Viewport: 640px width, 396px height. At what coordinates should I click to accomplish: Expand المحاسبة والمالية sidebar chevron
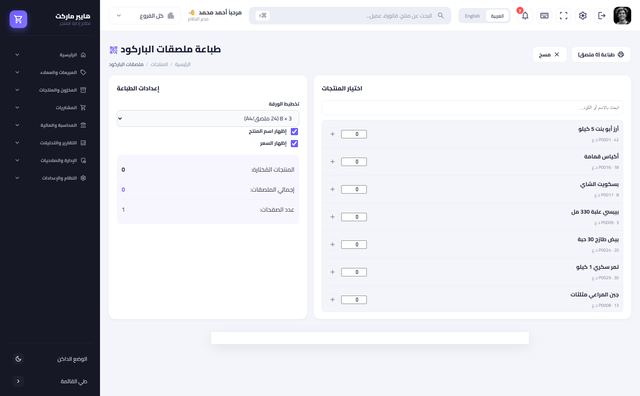tap(17, 125)
